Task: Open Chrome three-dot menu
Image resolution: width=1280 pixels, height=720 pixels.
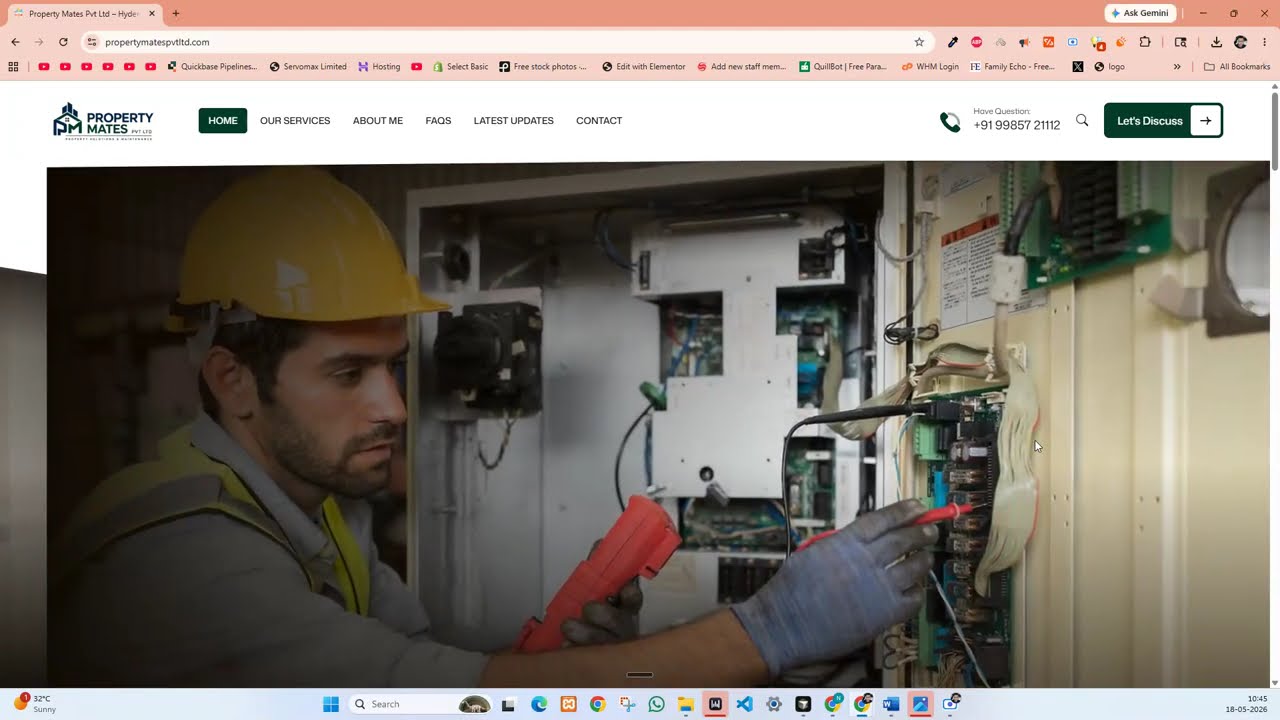Action: 1265,42
